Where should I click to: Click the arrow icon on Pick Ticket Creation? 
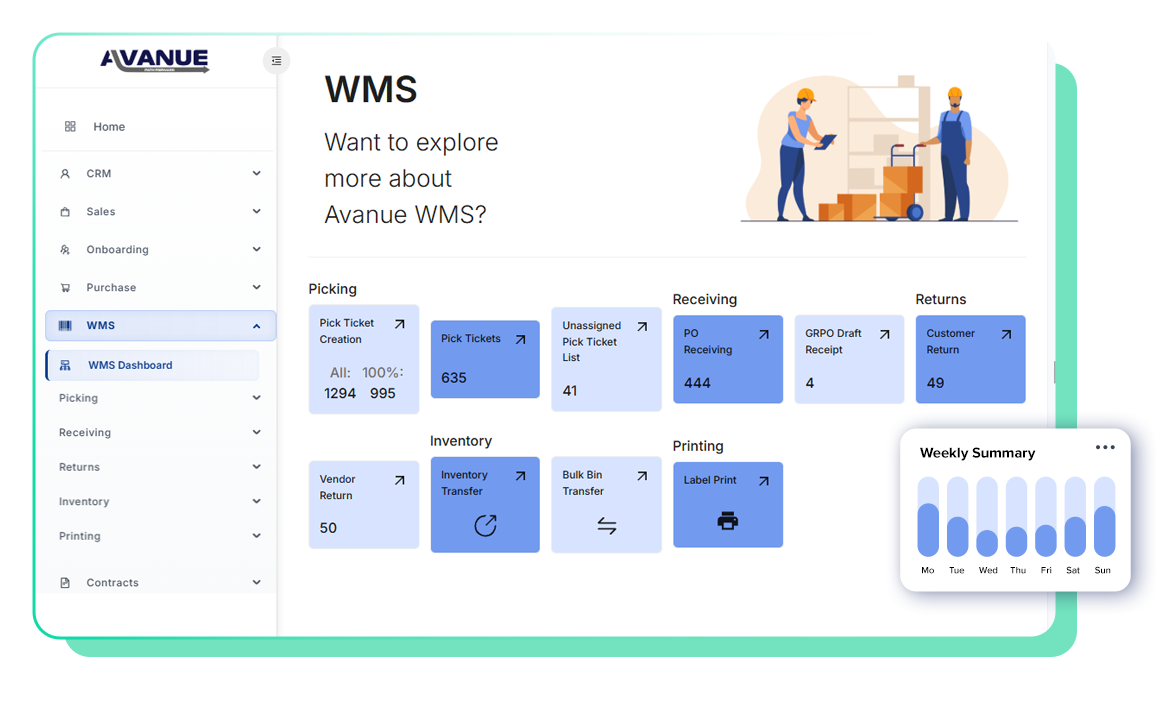(400, 324)
